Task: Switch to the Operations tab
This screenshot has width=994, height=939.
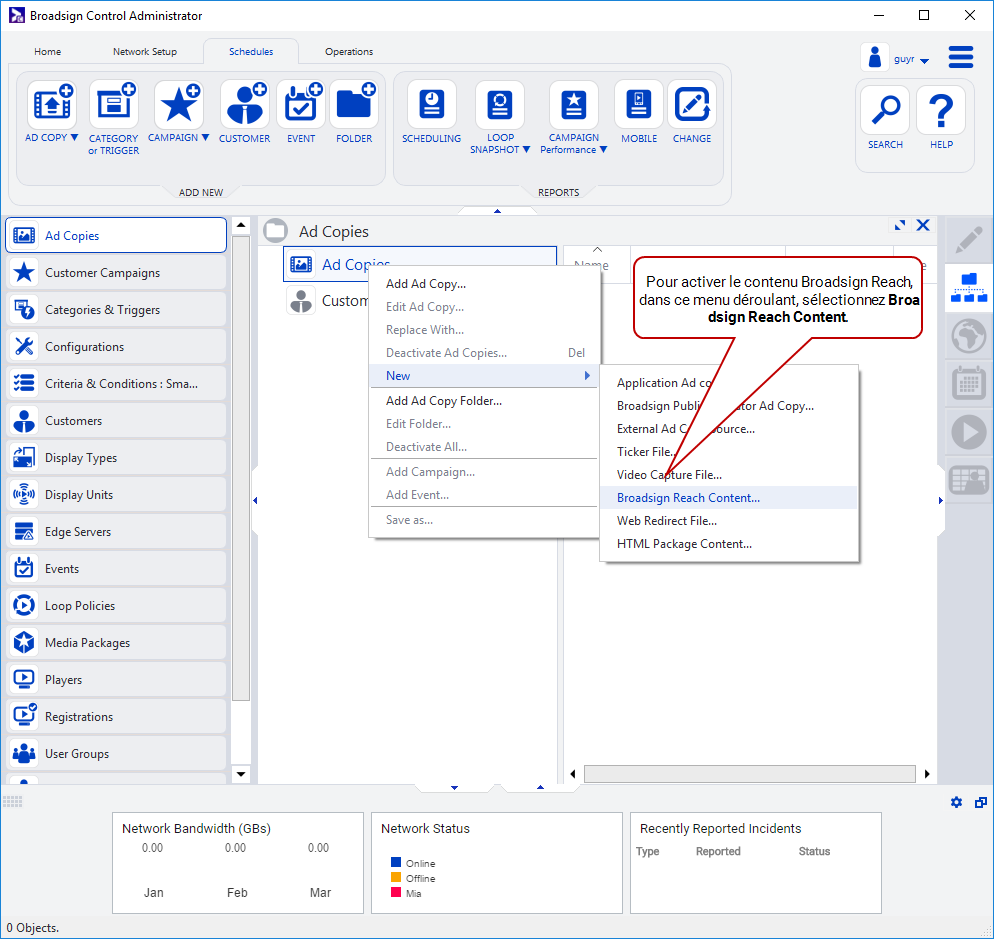Action: coord(349,52)
